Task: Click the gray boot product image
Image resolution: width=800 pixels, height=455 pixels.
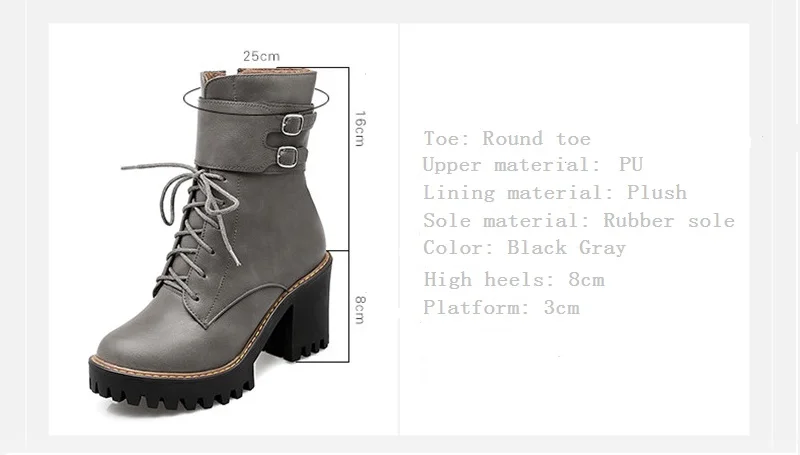Action: pos(210,239)
